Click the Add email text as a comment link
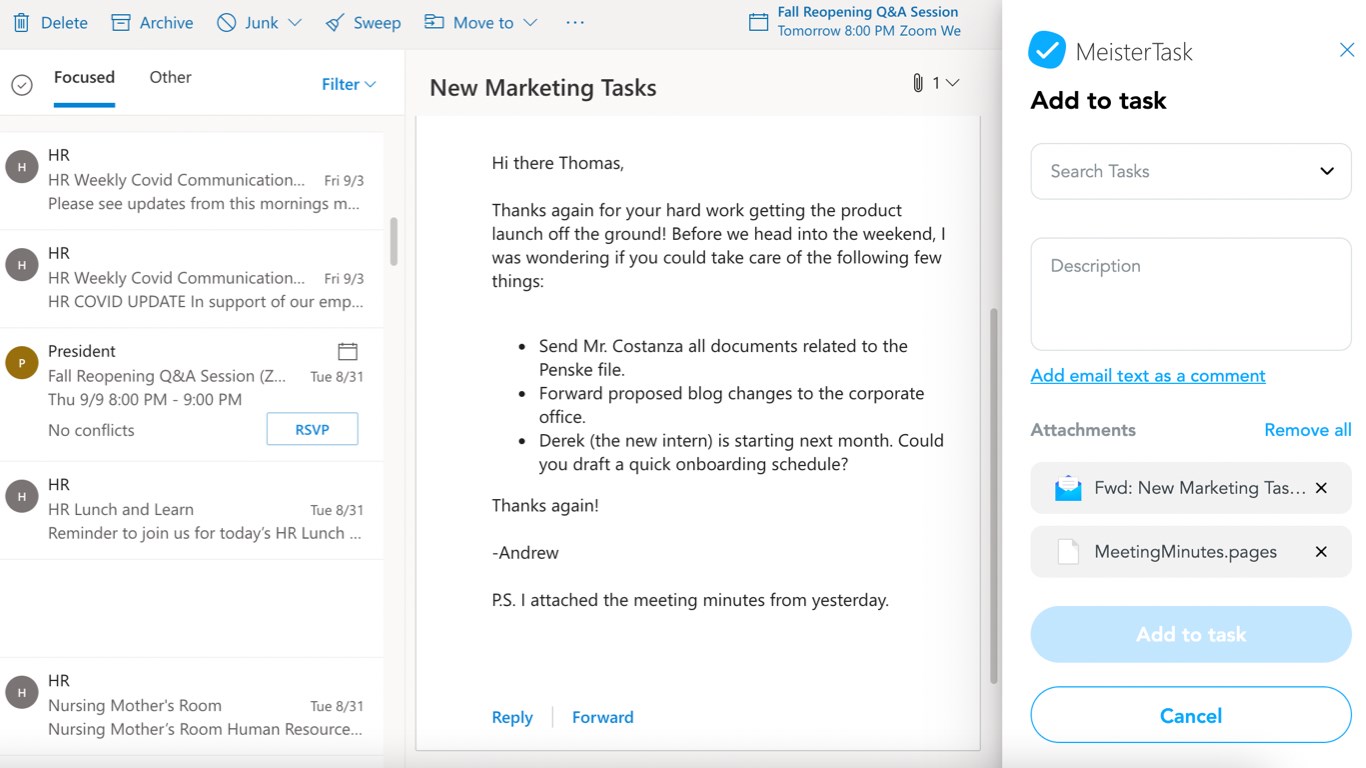This screenshot has height=768, width=1366. (x=1148, y=376)
